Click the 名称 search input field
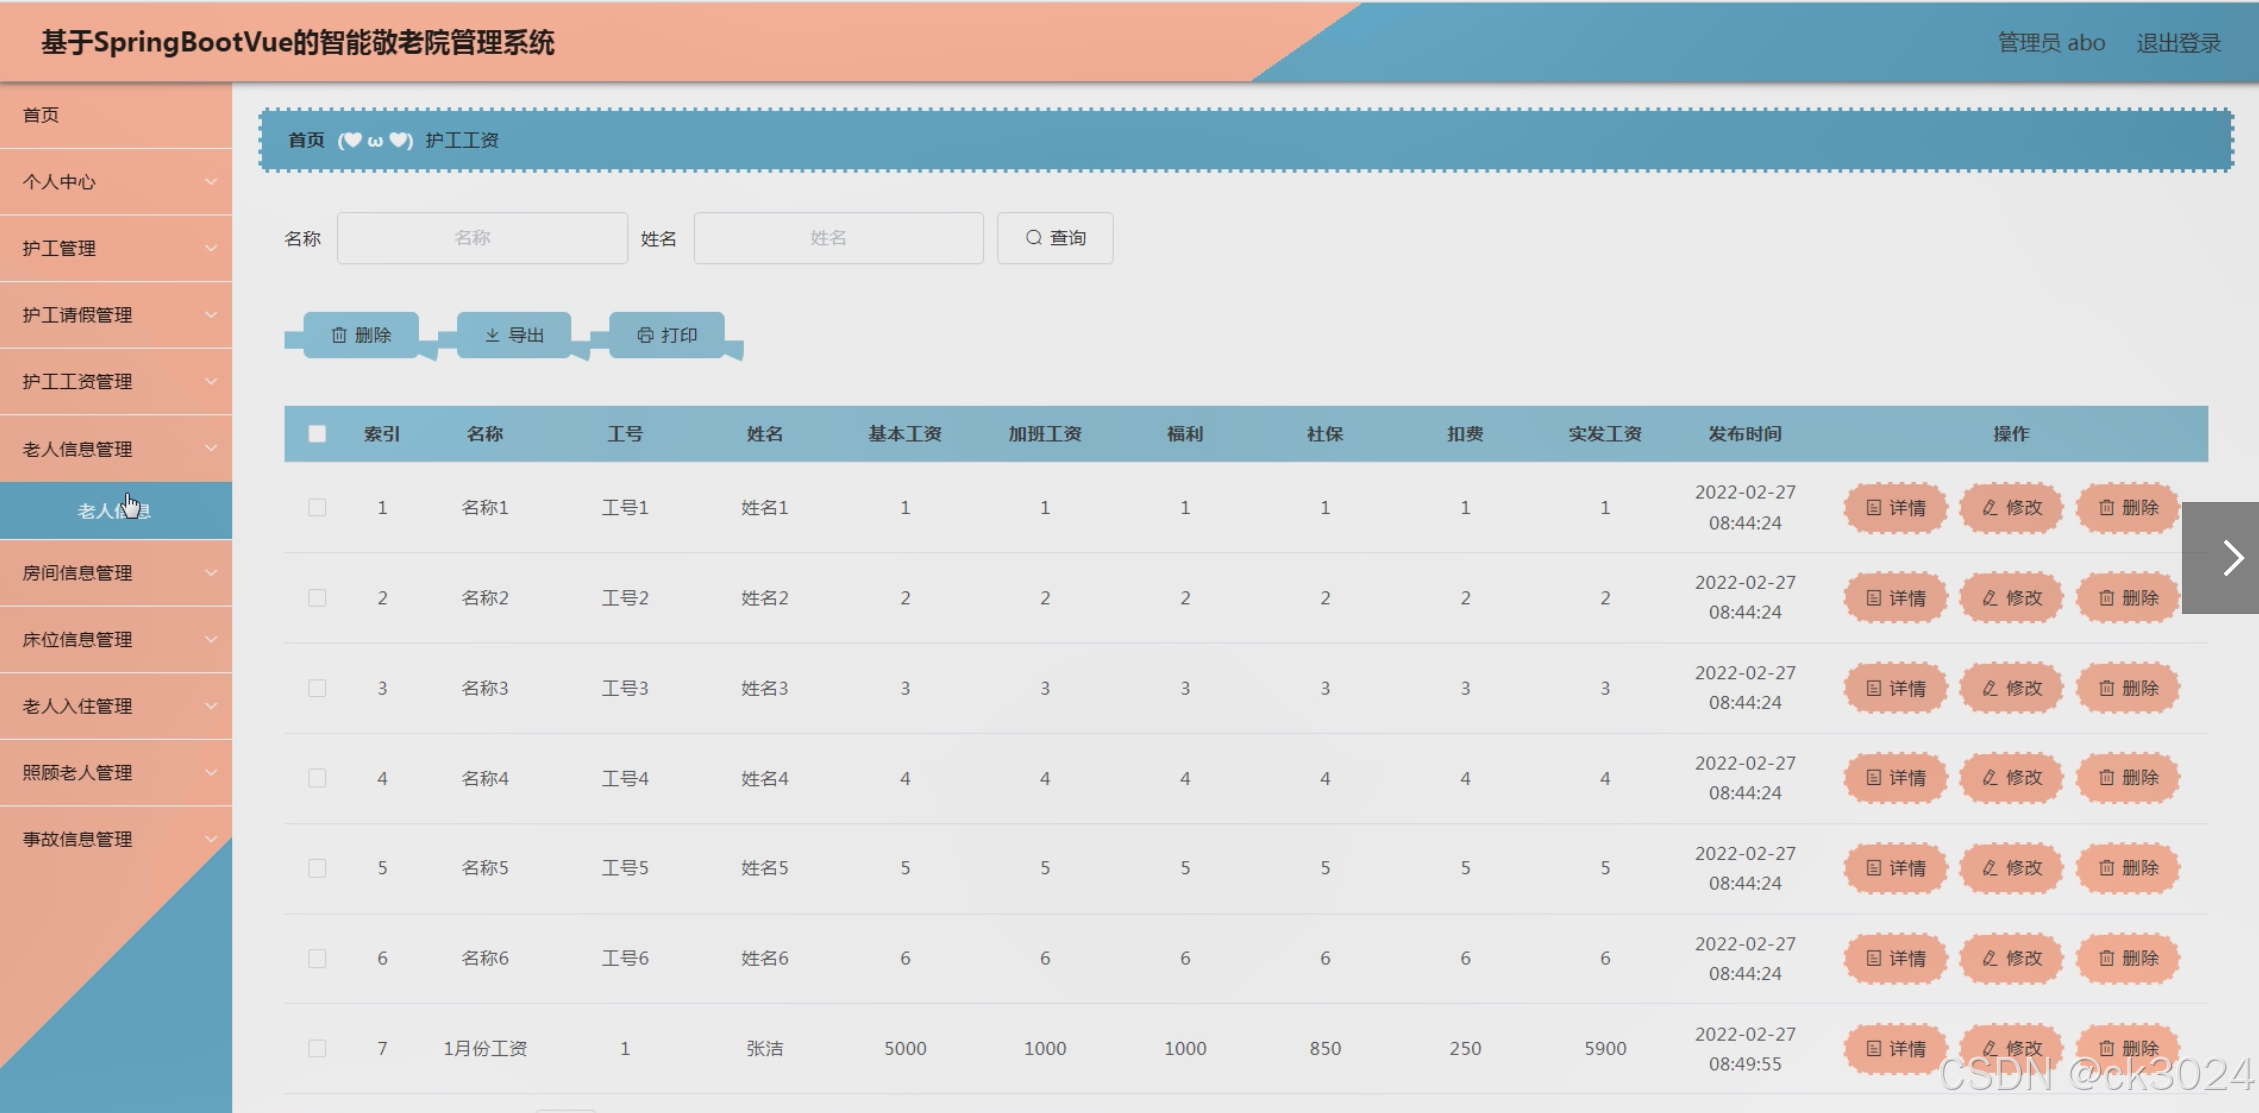This screenshot has height=1113, width=2259. pyautogui.click(x=482, y=238)
